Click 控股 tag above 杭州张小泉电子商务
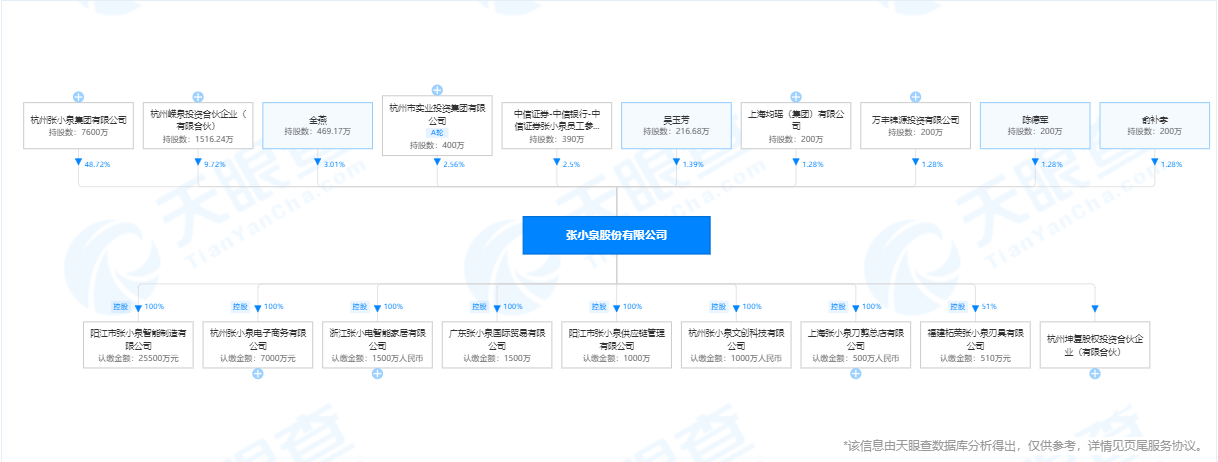Viewport: 1218px width, 462px height. coord(241,306)
